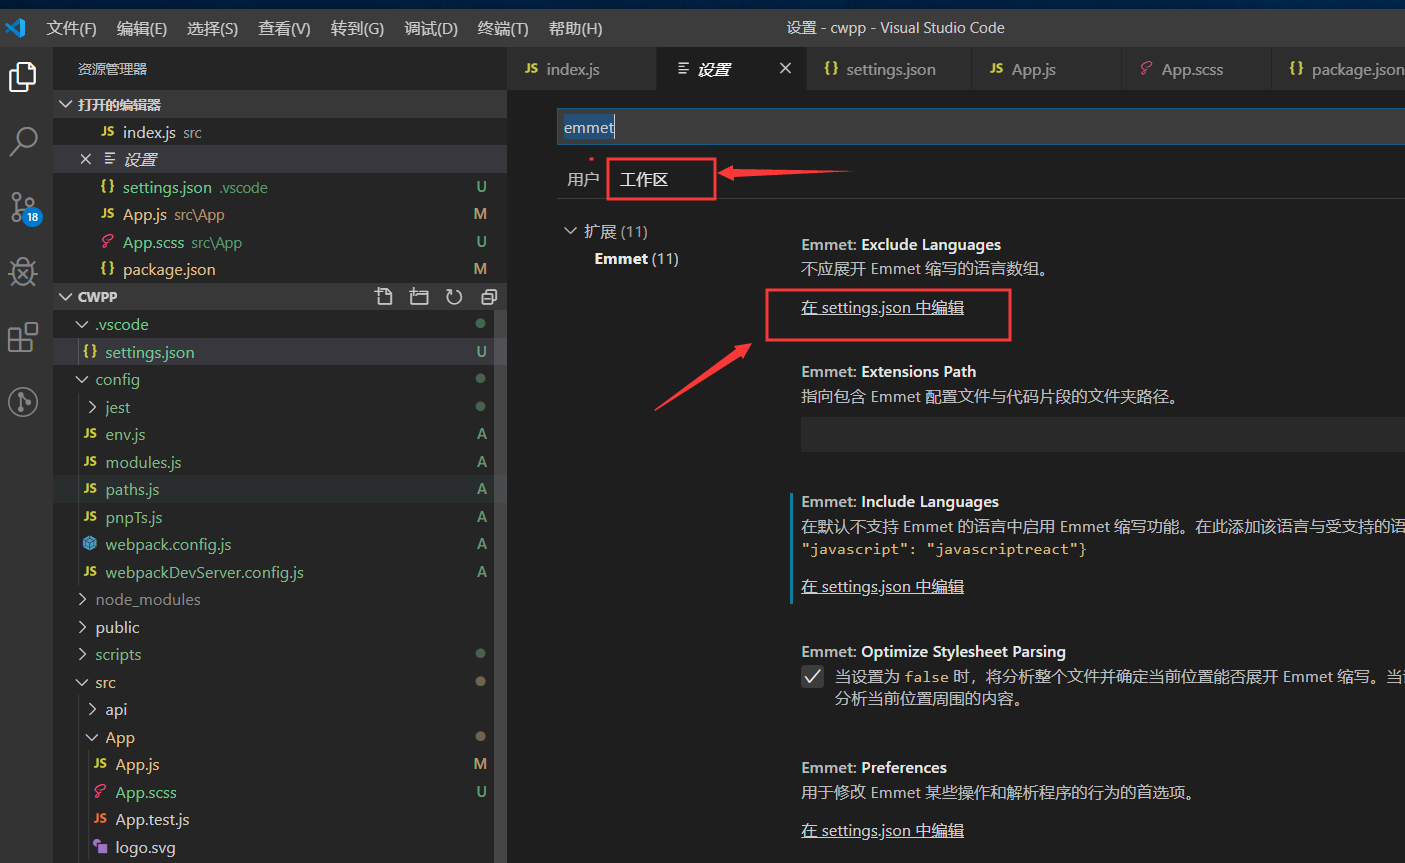Expand the node_modules folder
The width and height of the screenshot is (1405, 863).
[82, 599]
